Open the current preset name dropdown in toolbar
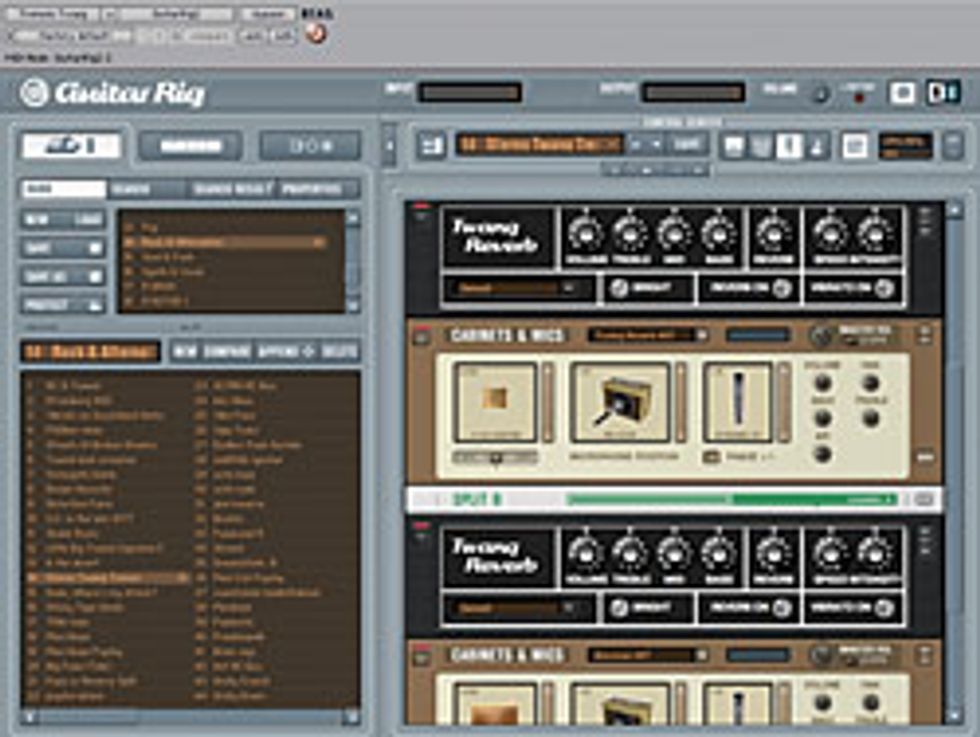This screenshot has height=737, width=980. [538, 145]
